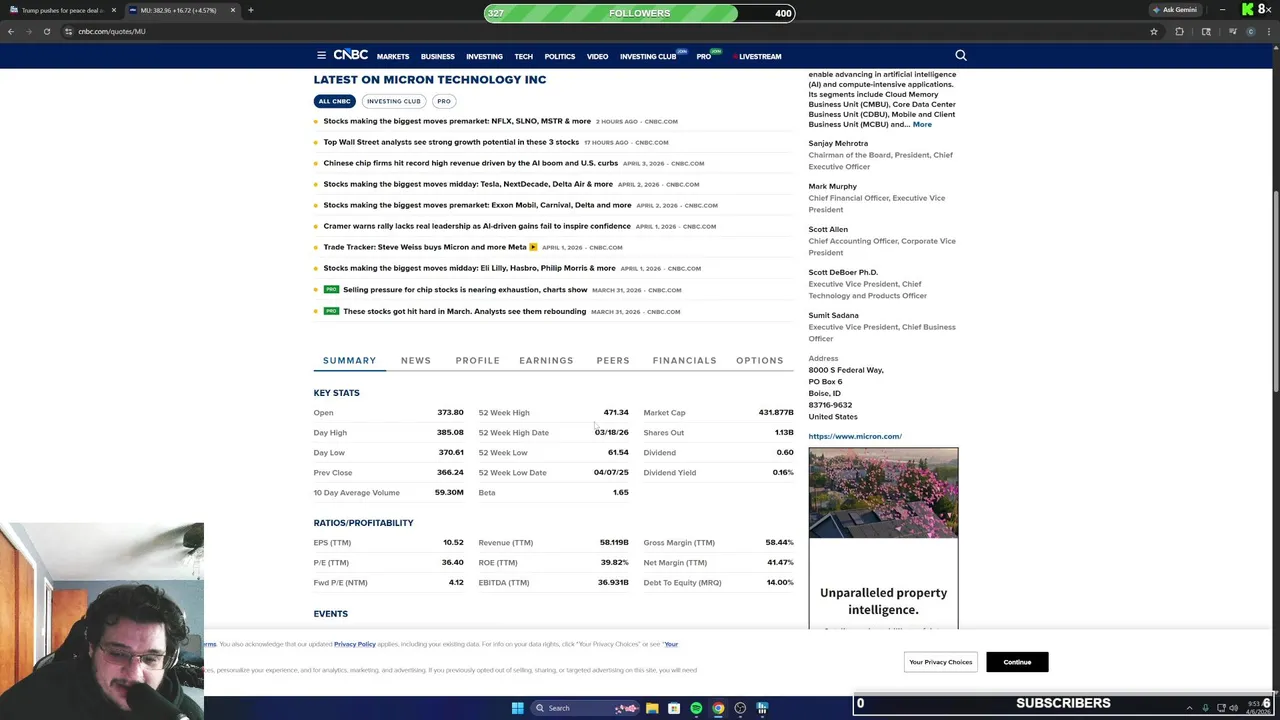Expand company description with More link
The height and width of the screenshot is (720, 1280).
[x=922, y=124]
